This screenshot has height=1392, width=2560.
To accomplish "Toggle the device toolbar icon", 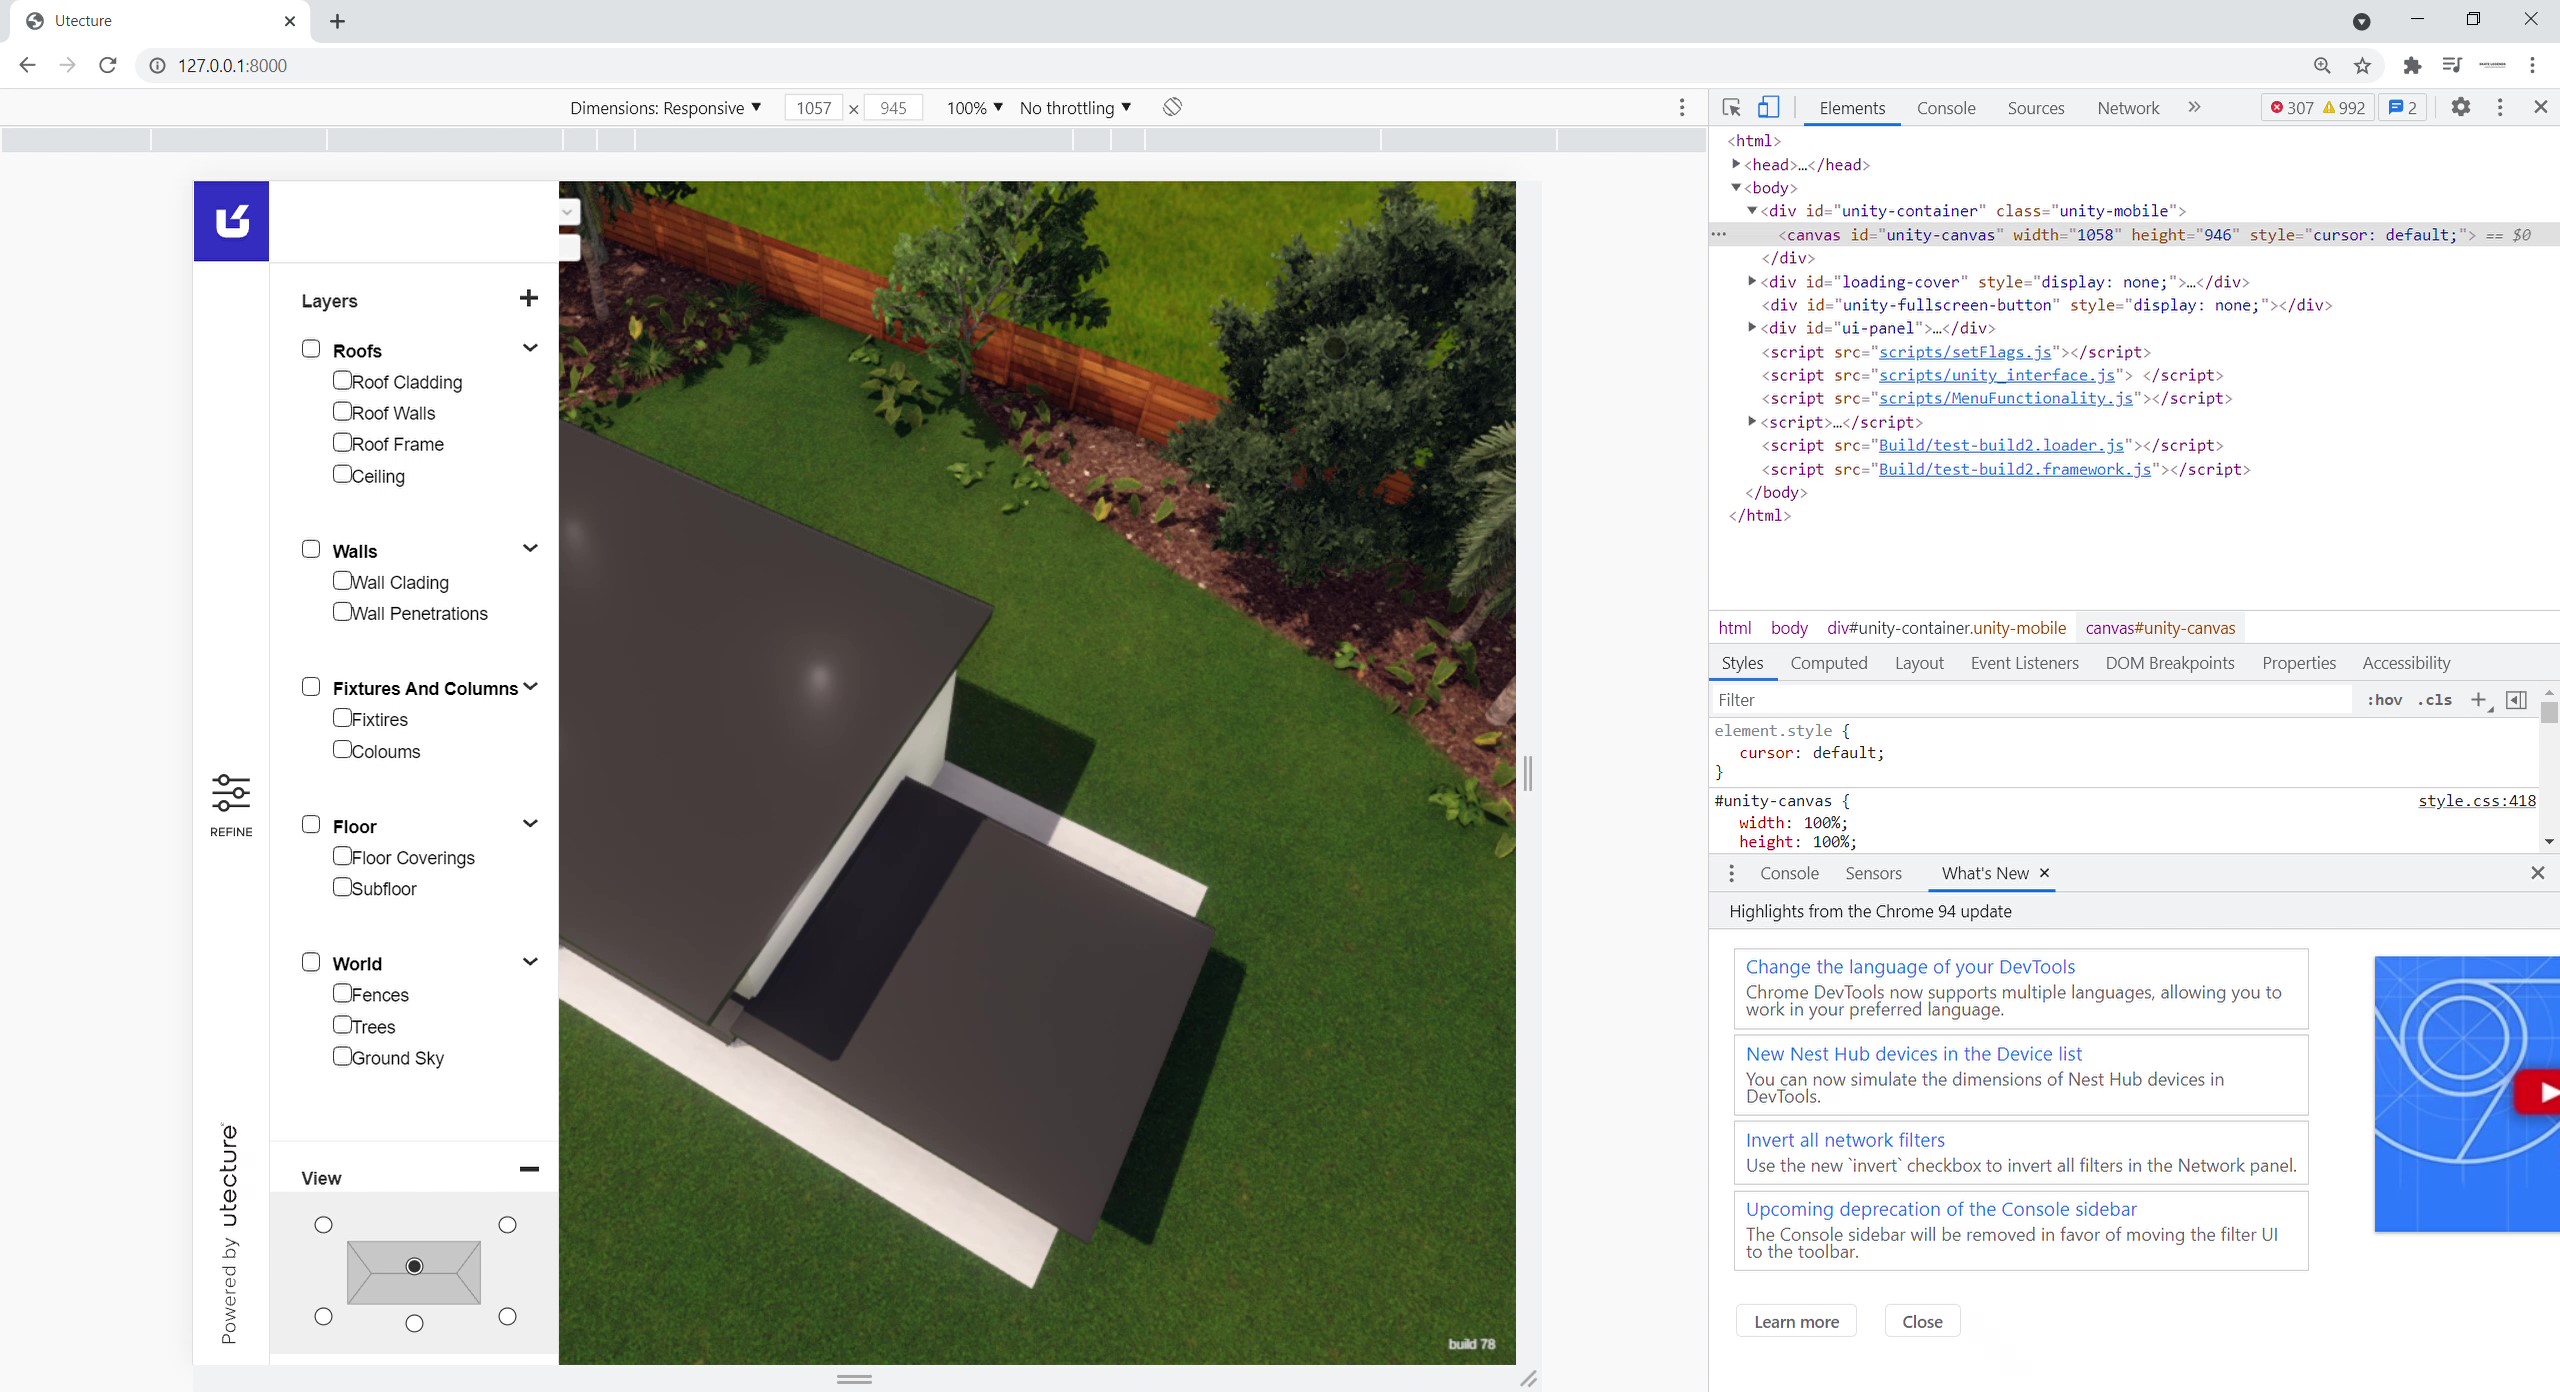I will 1769,107.
